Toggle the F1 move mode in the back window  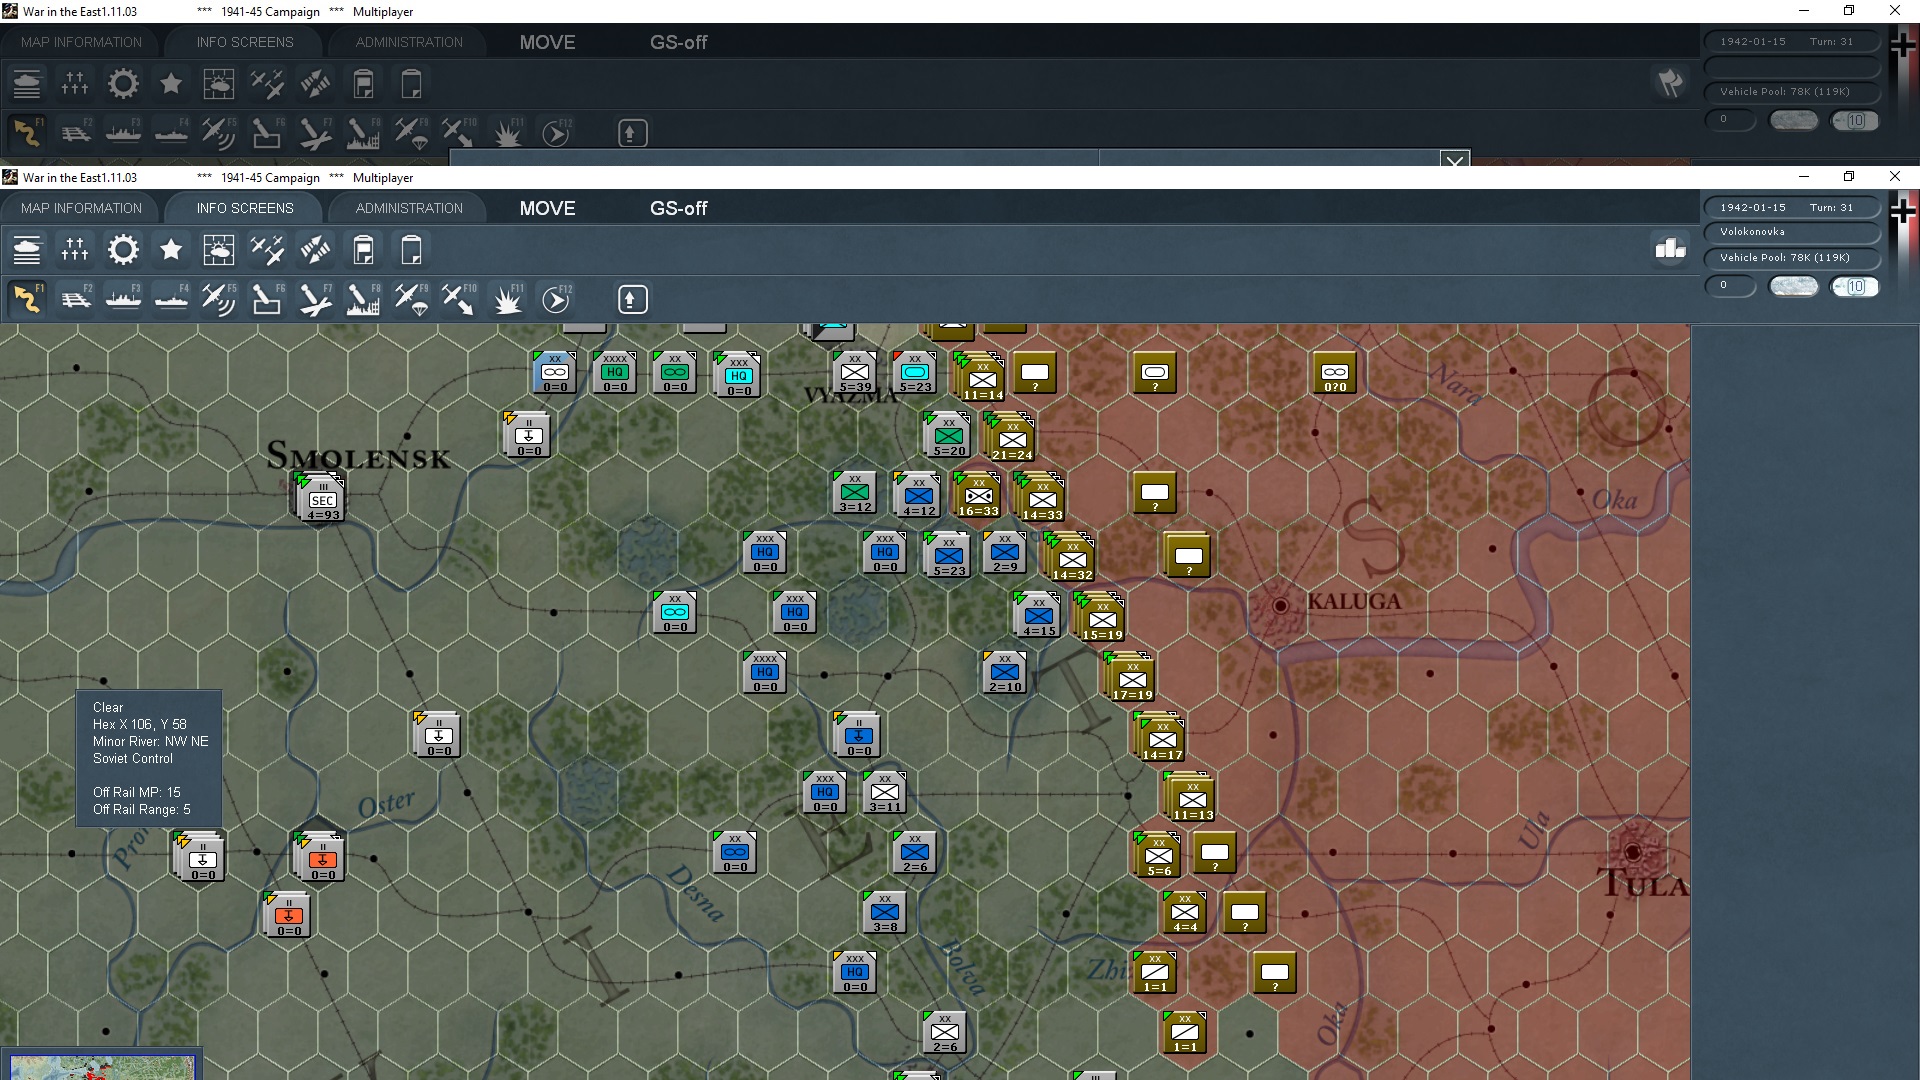pyautogui.click(x=27, y=133)
